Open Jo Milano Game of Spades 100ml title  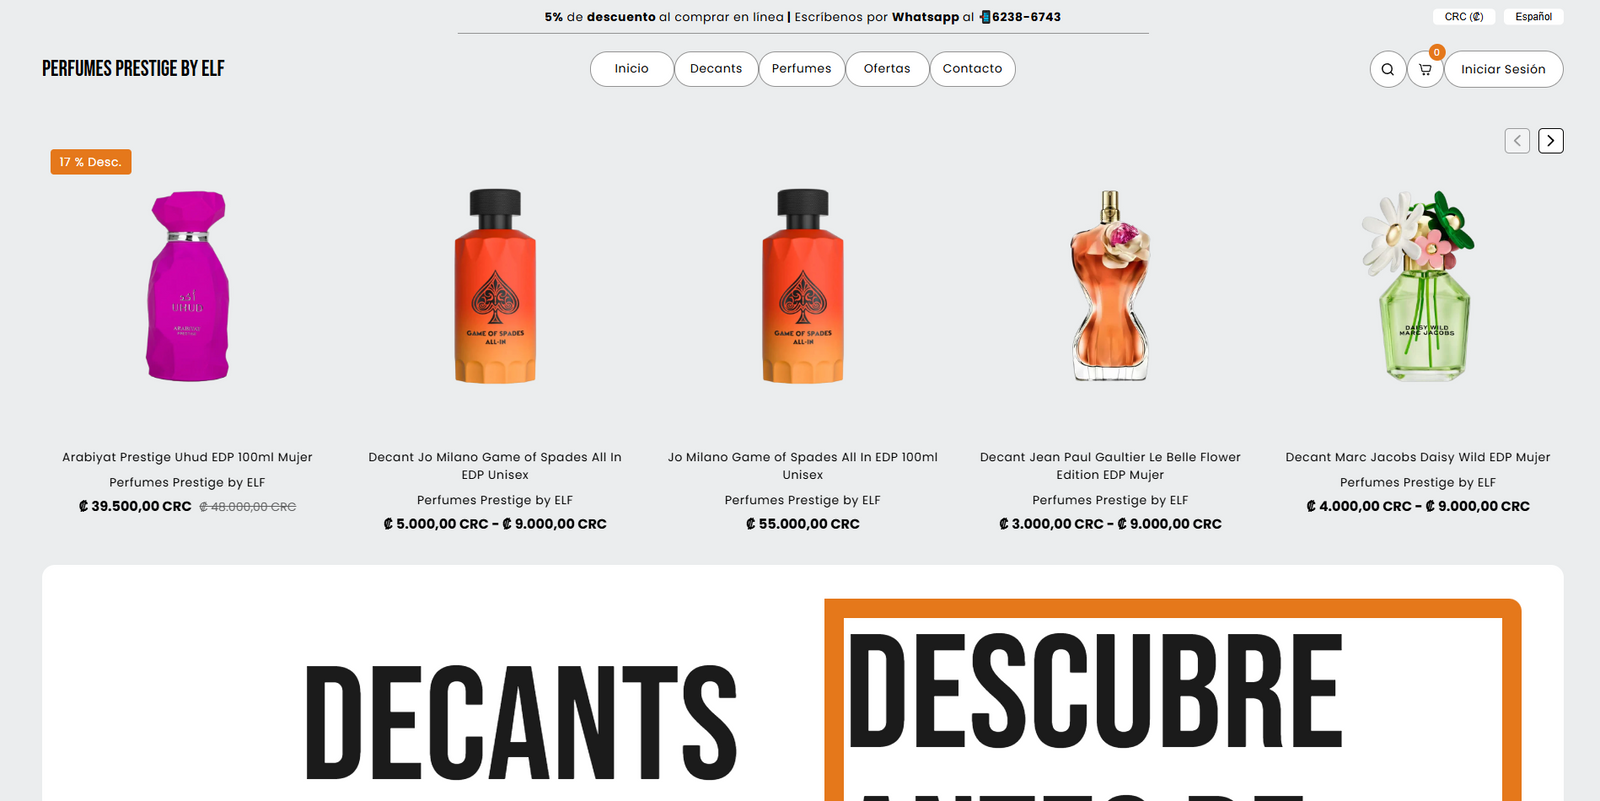pos(803,466)
